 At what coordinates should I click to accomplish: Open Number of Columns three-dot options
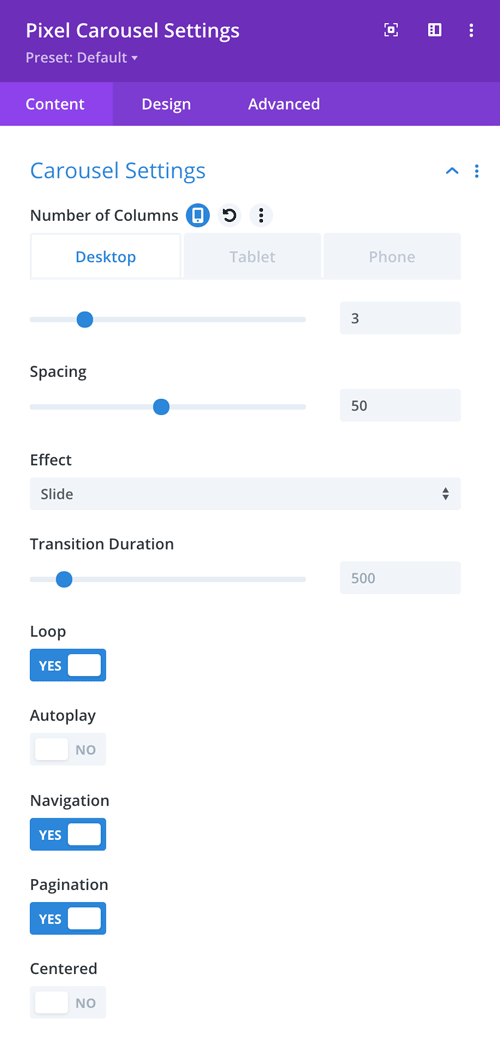tap(261, 215)
